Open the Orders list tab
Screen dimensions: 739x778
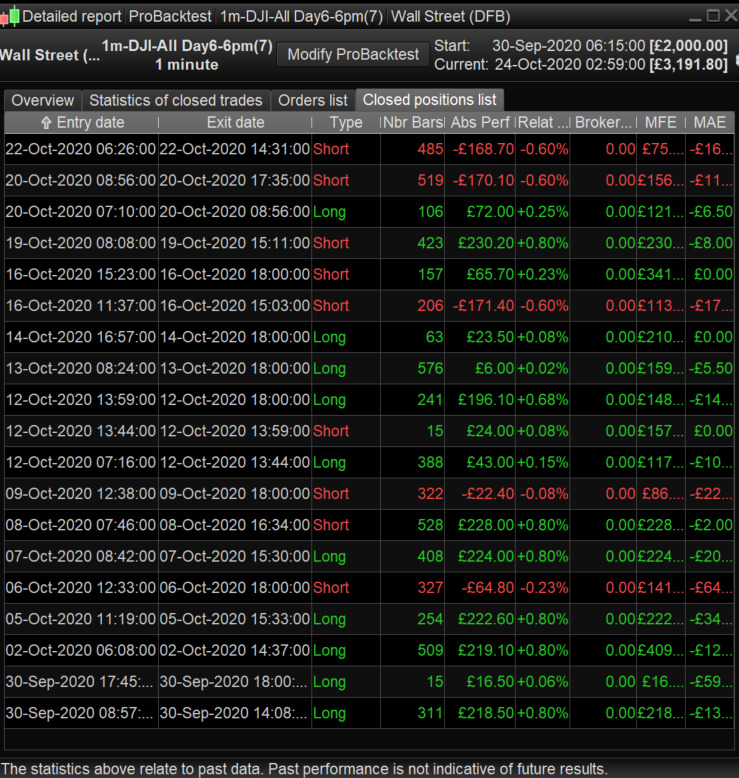click(313, 100)
